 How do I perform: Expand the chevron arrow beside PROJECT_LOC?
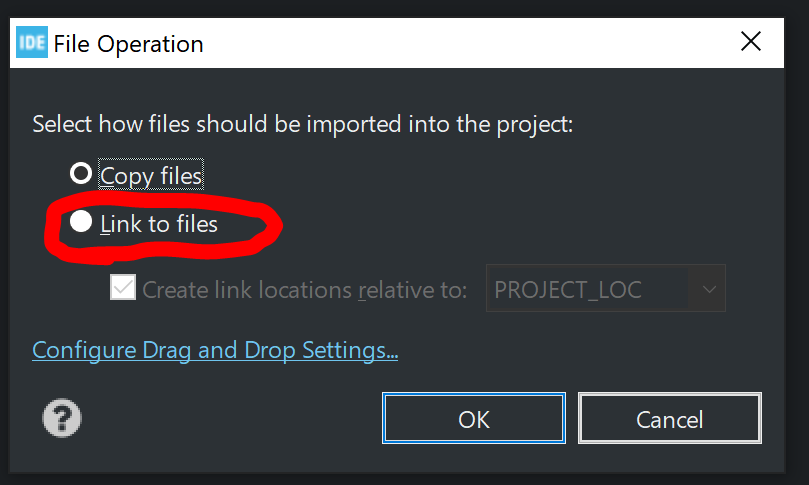pos(709,289)
